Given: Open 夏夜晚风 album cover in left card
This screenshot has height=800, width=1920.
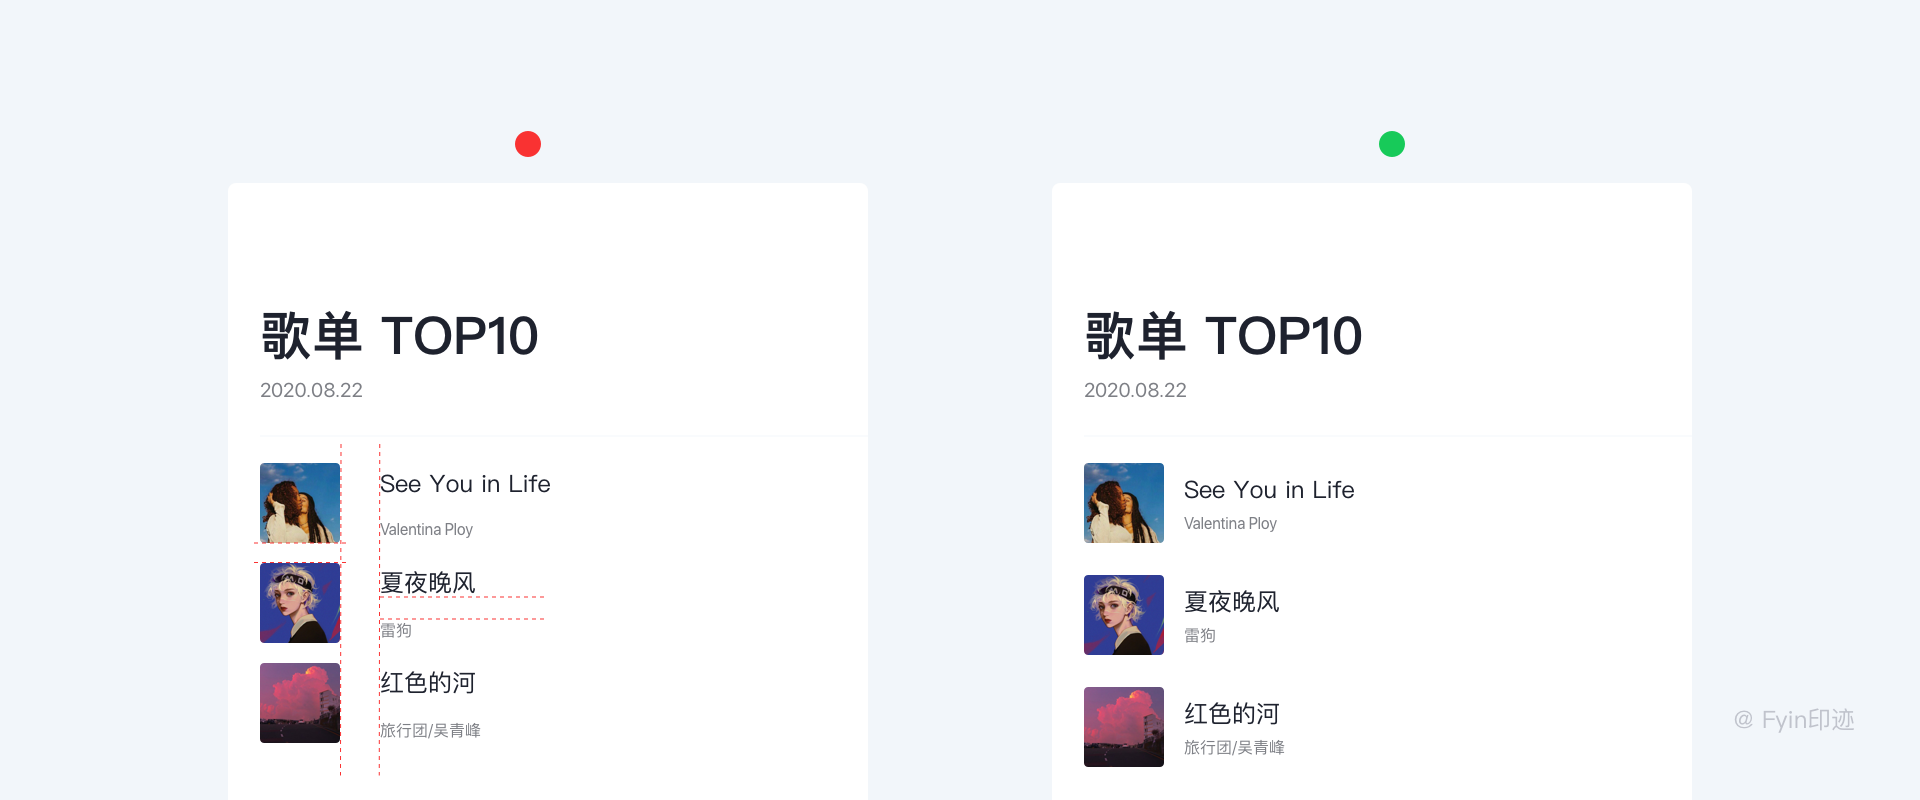Looking at the screenshot, I should (300, 603).
